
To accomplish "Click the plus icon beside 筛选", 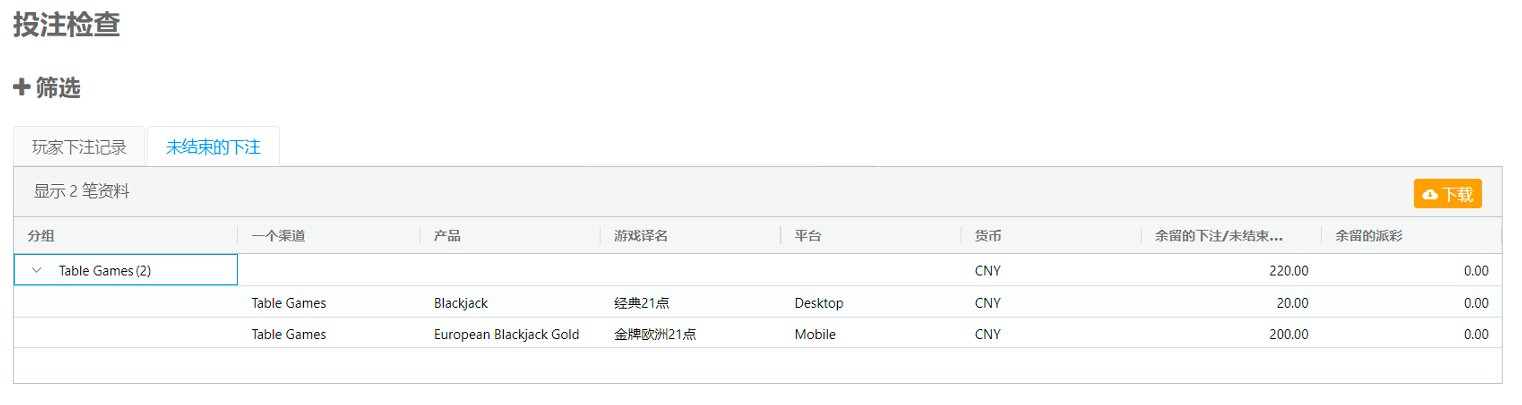I will click(21, 88).
